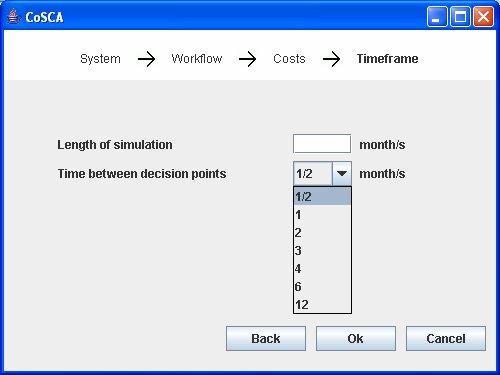Pick the 3 option in the list
The image size is (500, 375).
(322, 250)
